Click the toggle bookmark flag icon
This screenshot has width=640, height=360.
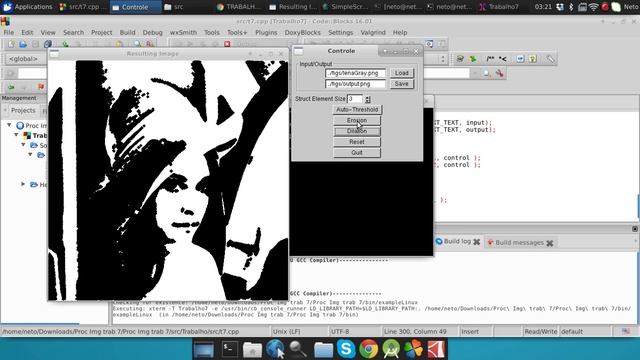[x=40, y=87]
